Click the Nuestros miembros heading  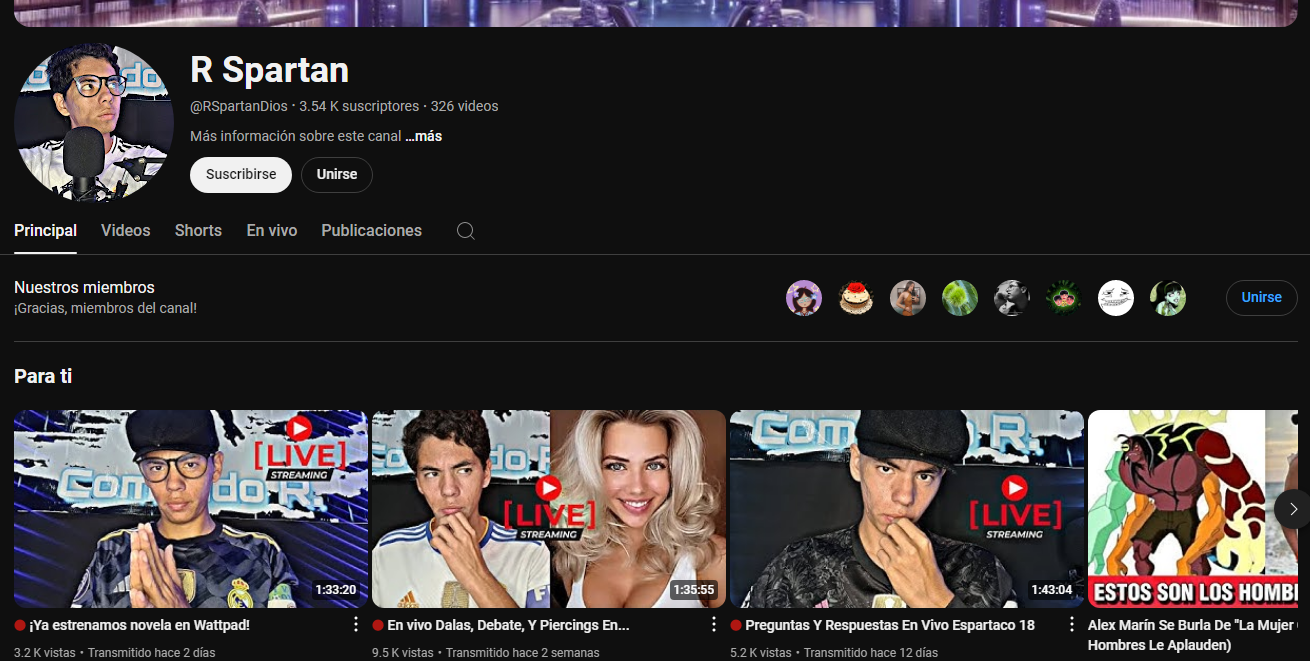coord(84,288)
